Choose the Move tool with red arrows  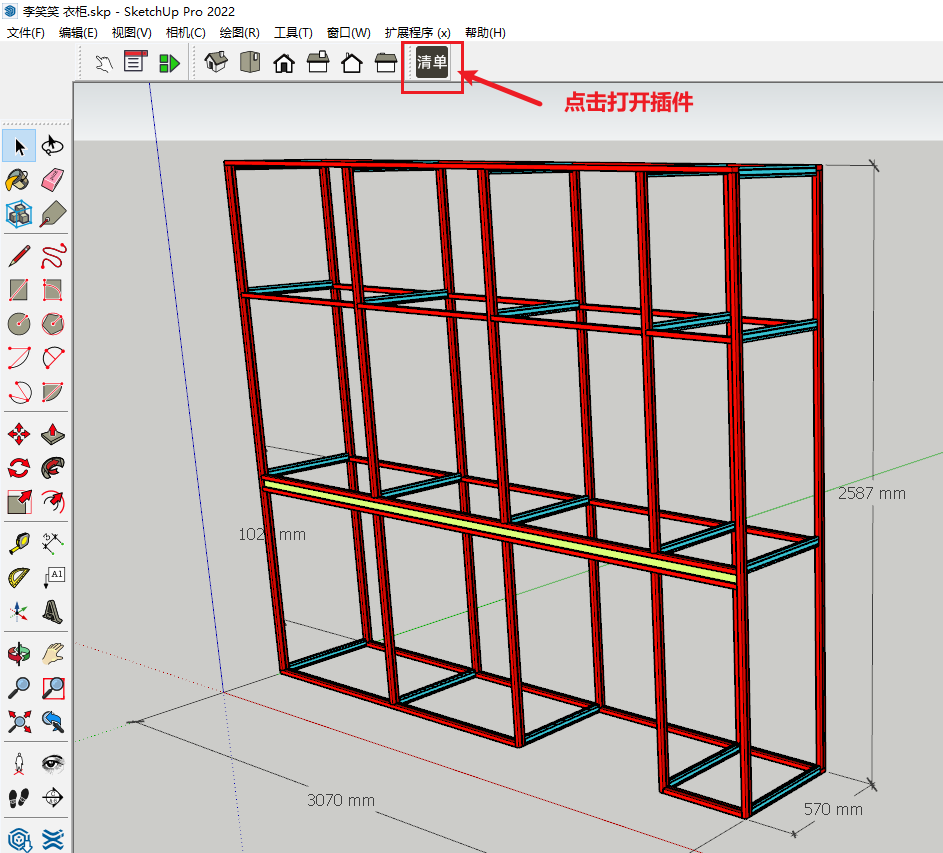[x=19, y=434]
